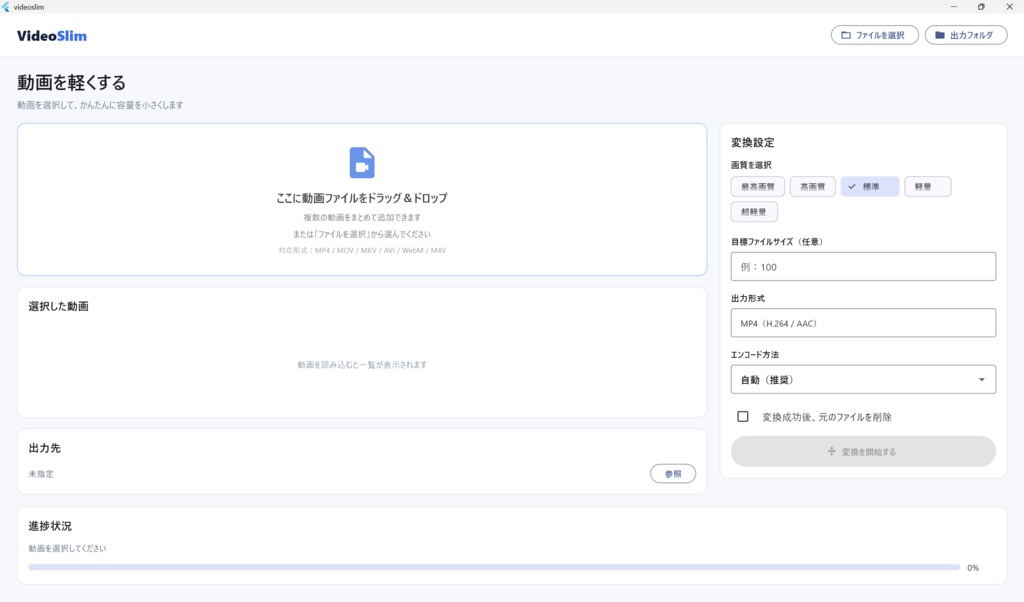Enable delete original file after conversion checkbox

coord(743,417)
